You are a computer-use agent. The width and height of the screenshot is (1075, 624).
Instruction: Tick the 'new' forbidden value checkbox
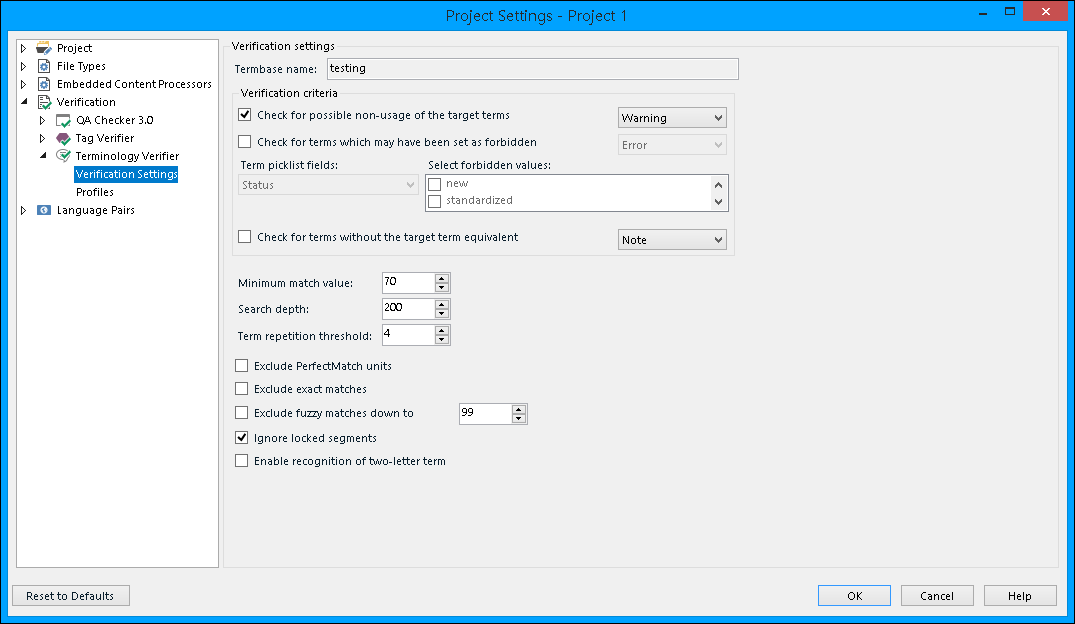(x=435, y=184)
